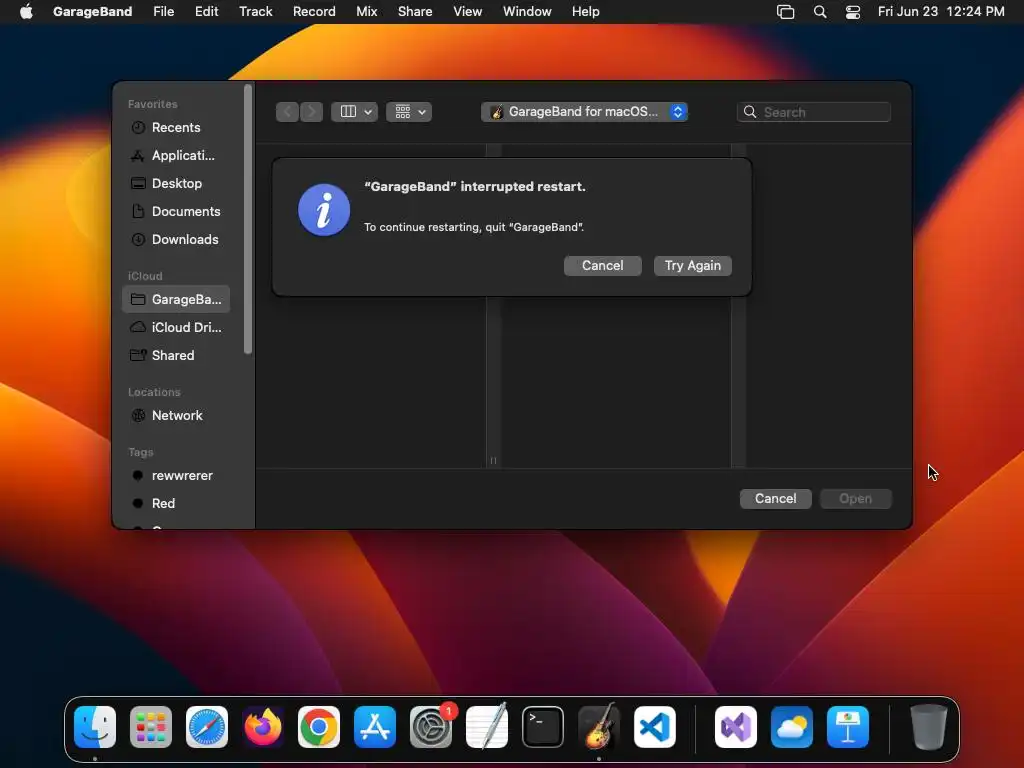Open the Window menu

coord(527,12)
